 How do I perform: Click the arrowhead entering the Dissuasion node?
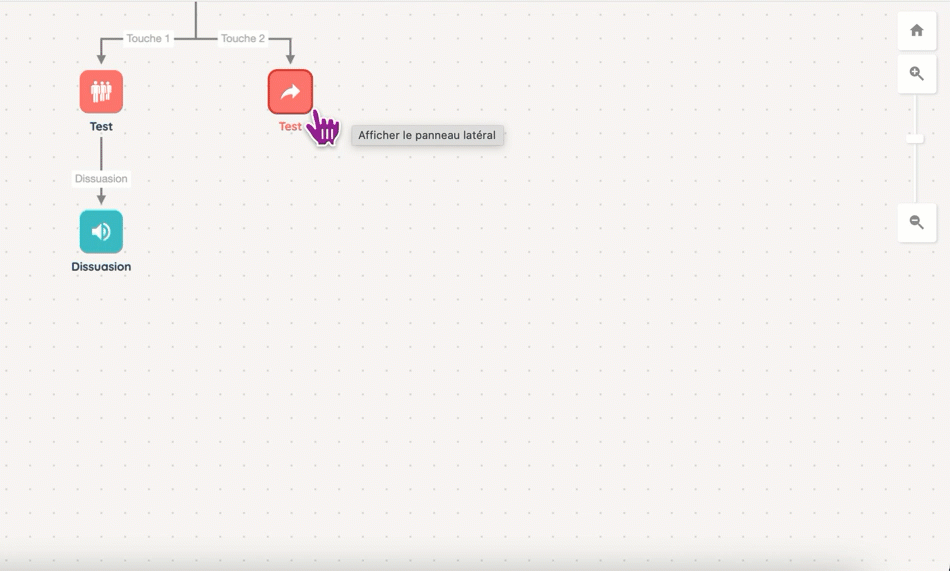pos(101,200)
